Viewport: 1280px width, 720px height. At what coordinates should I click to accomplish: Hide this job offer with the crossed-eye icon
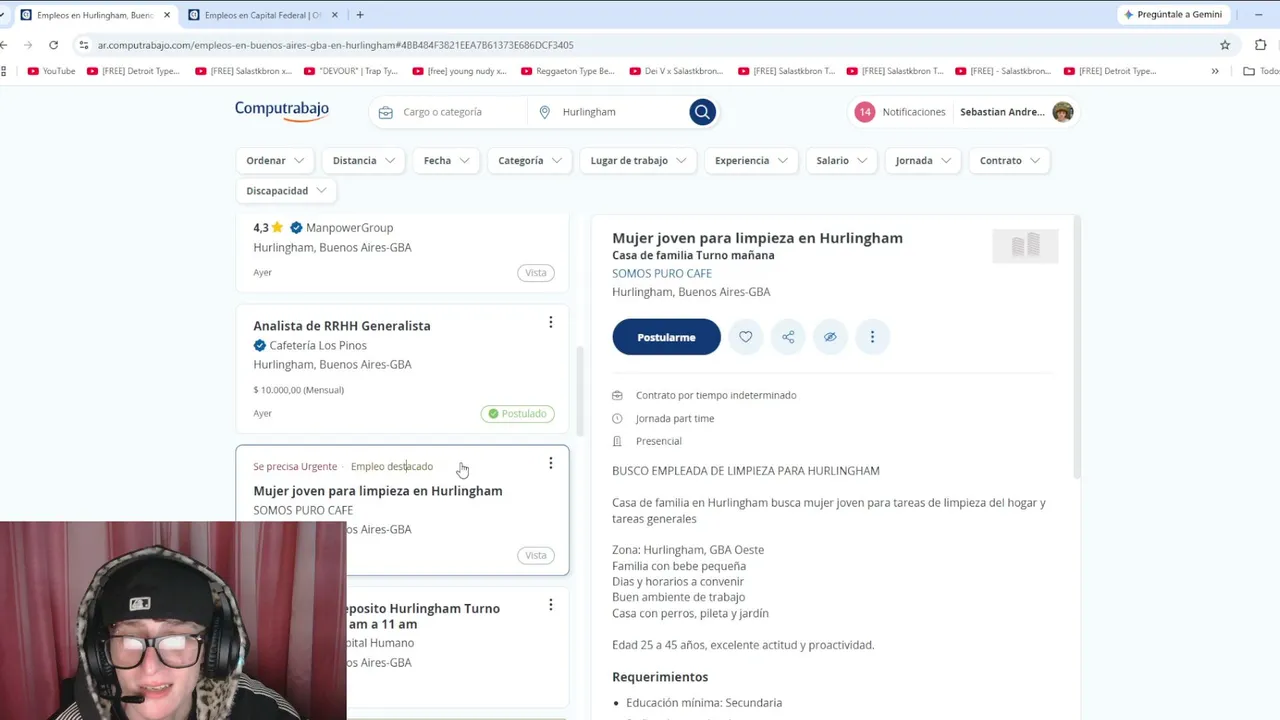(830, 337)
